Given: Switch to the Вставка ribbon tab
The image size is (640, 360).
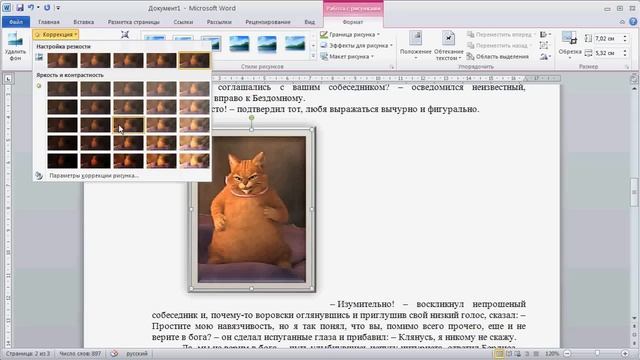Looking at the screenshot, I should [x=84, y=22].
